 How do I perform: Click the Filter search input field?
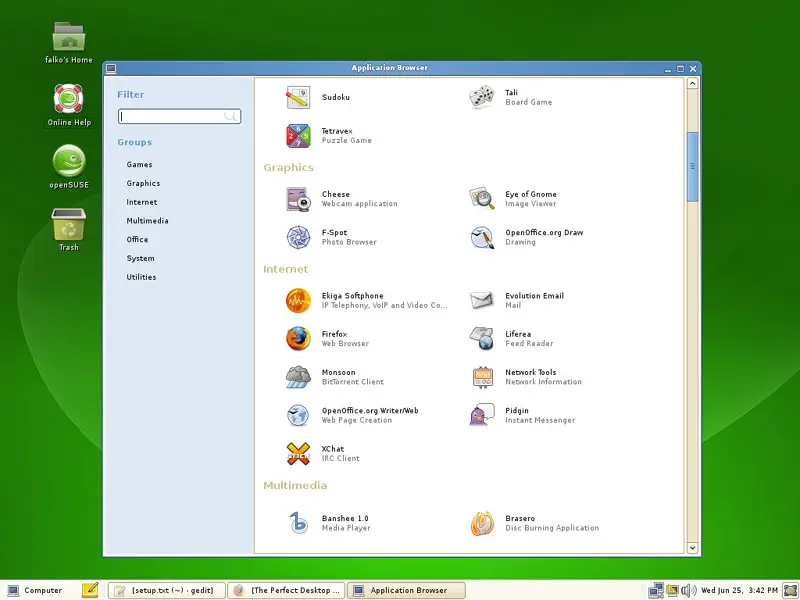(180, 116)
